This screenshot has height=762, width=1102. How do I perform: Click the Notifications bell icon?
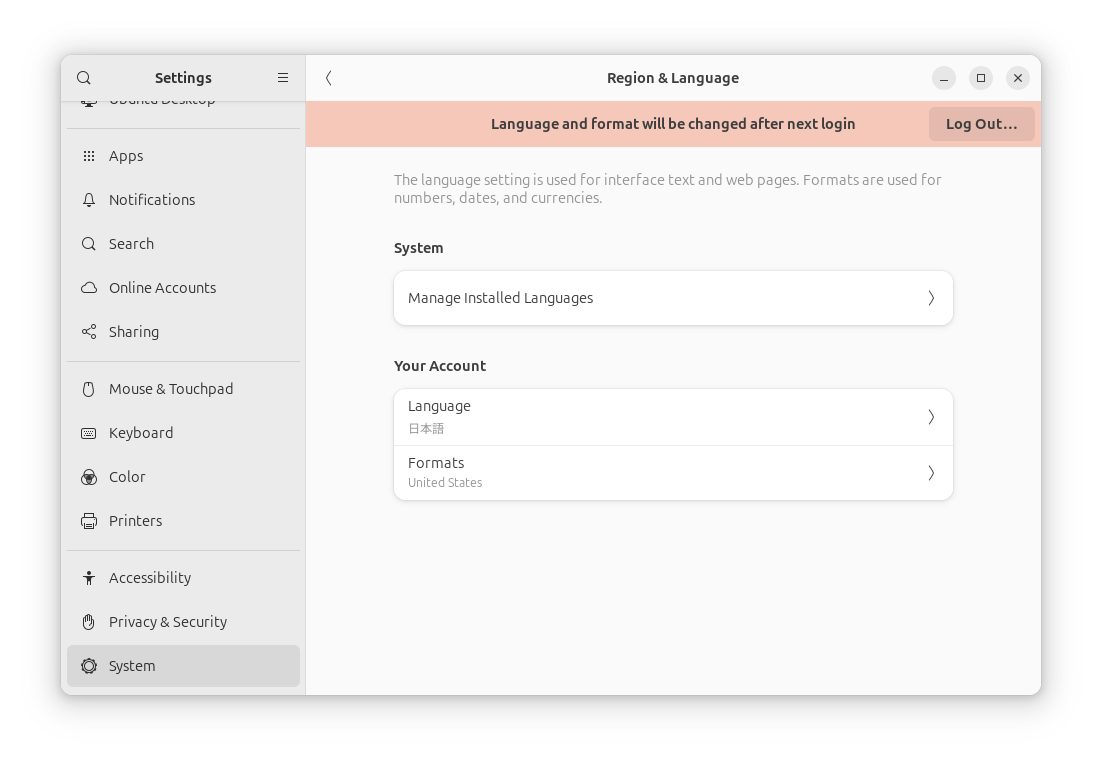tap(89, 200)
